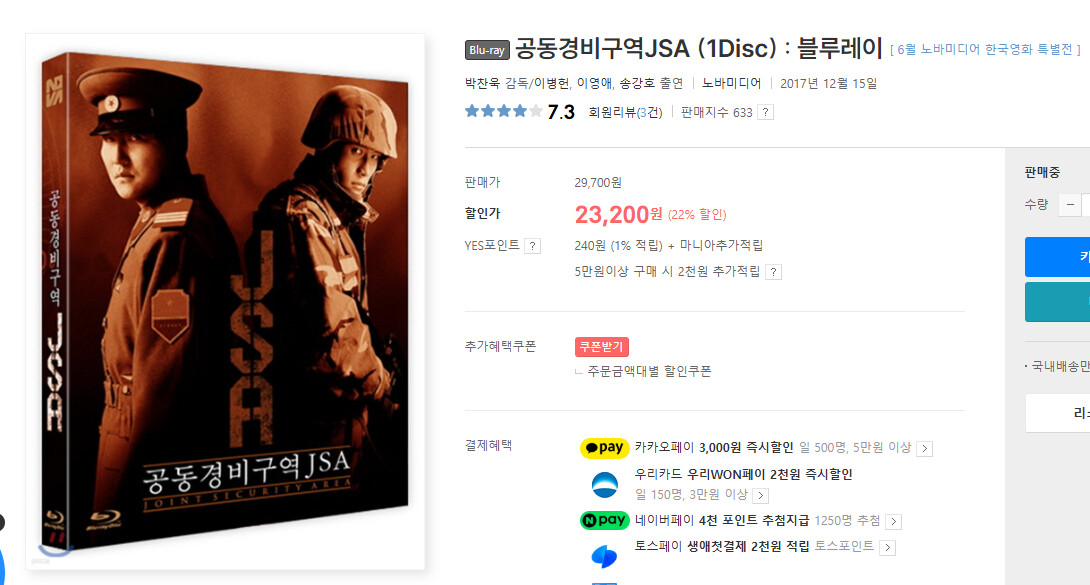Click help icon next to 판매지수 633
Screen dimensions: 1090x585
765,113
